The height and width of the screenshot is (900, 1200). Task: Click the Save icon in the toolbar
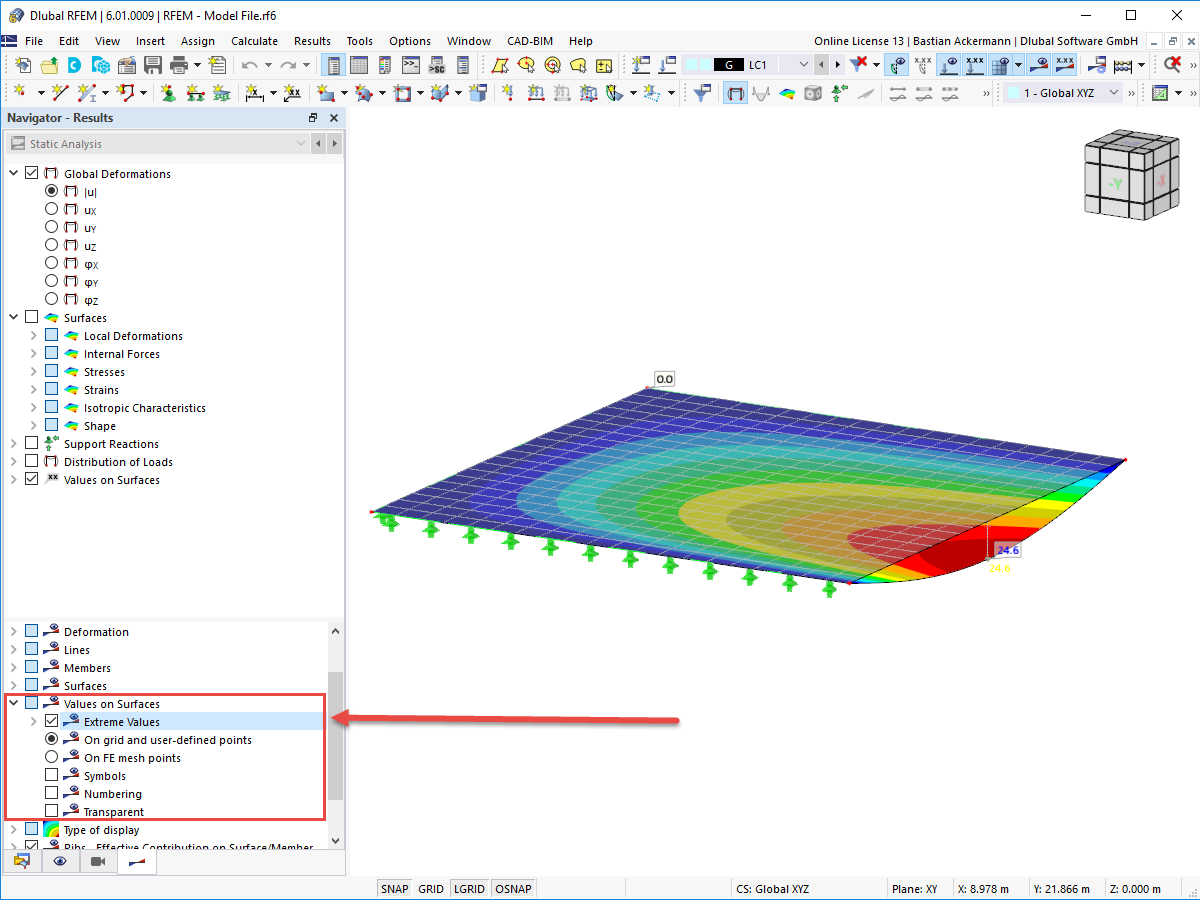[x=152, y=65]
